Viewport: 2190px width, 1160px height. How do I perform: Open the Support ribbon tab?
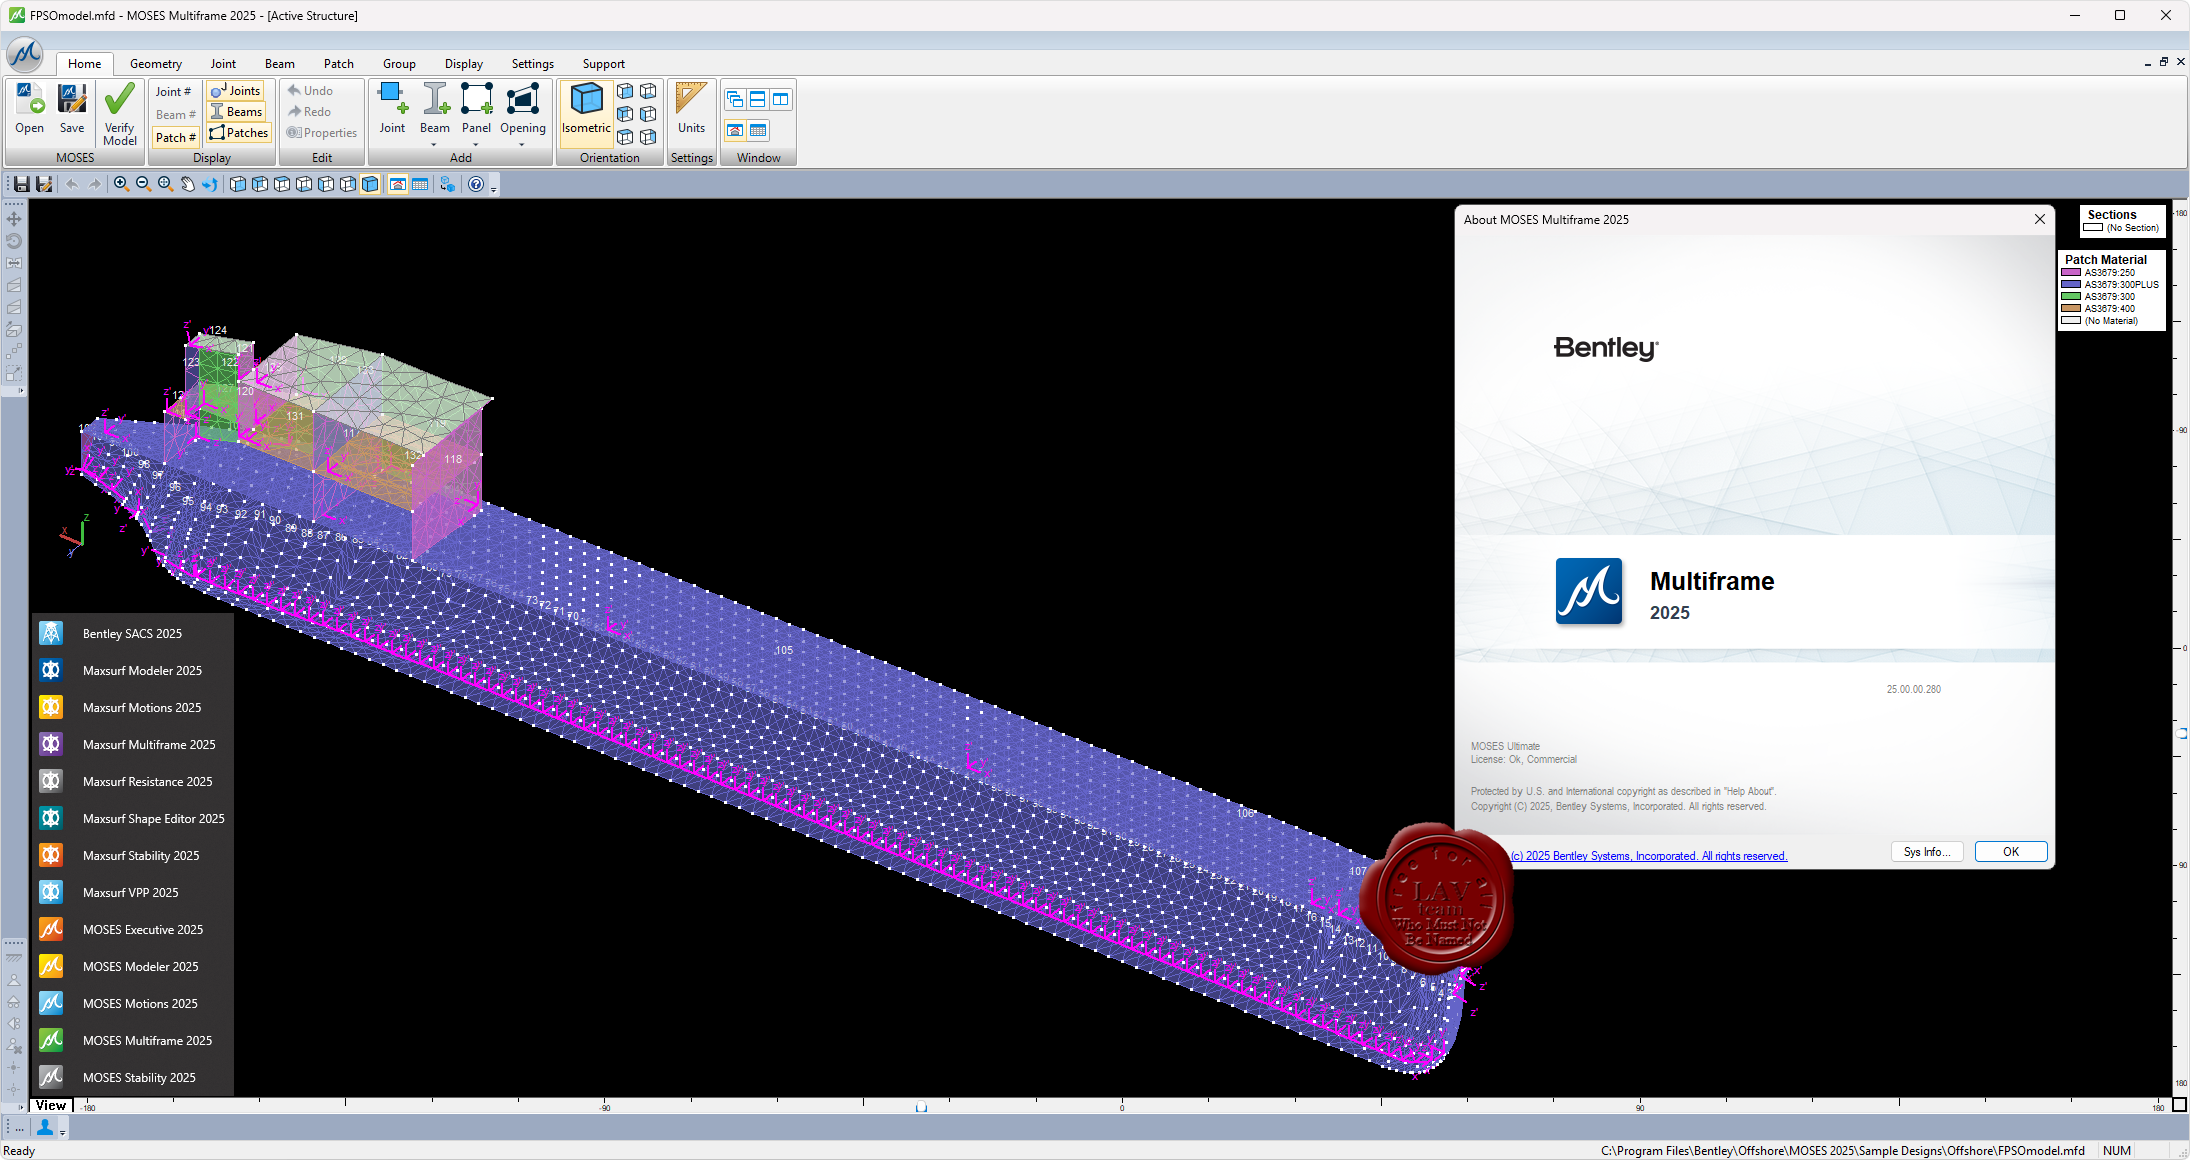[x=604, y=63]
